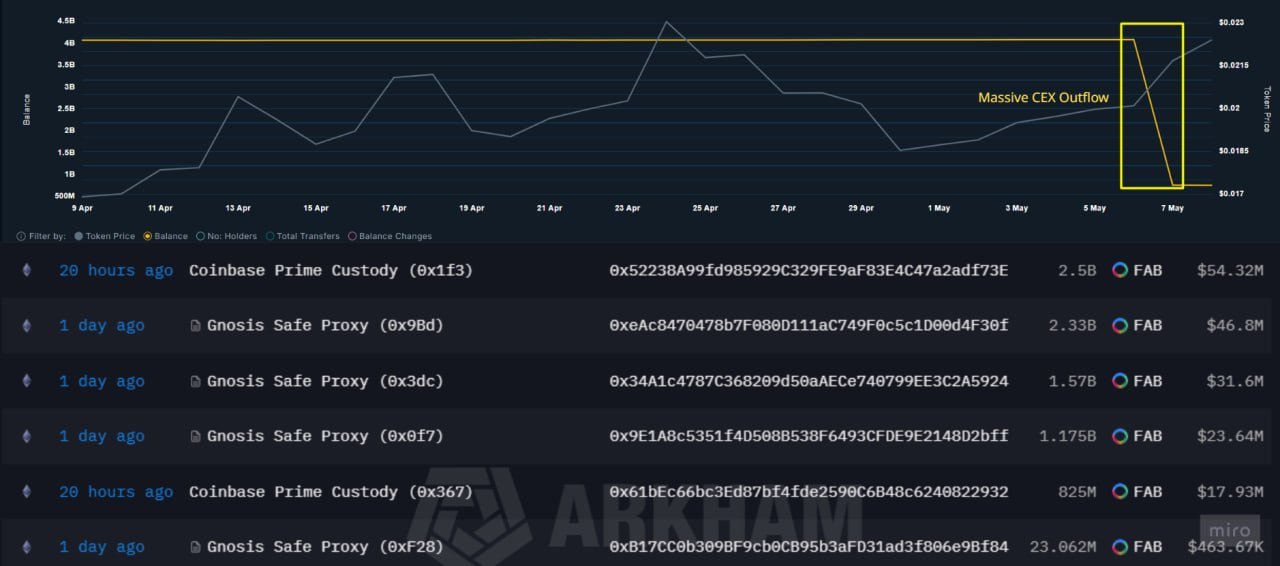Open Coinbase Prime Custody (0x1f3) entity
Viewport: 1280px width, 566px height.
coord(331,270)
